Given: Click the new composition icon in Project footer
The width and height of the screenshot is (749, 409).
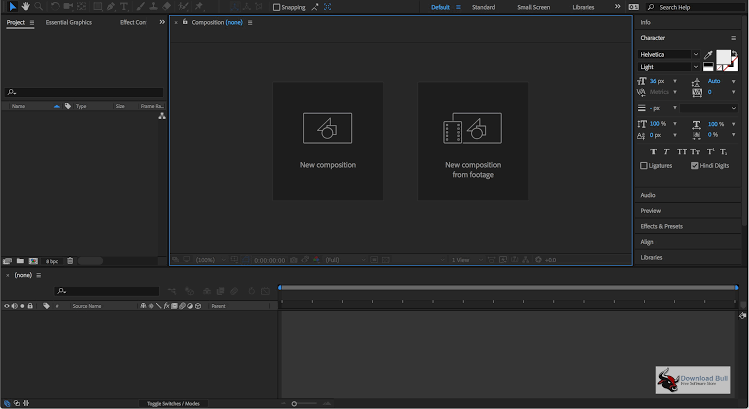Looking at the screenshot, I should pyautogui.click(x=33, y=261).
